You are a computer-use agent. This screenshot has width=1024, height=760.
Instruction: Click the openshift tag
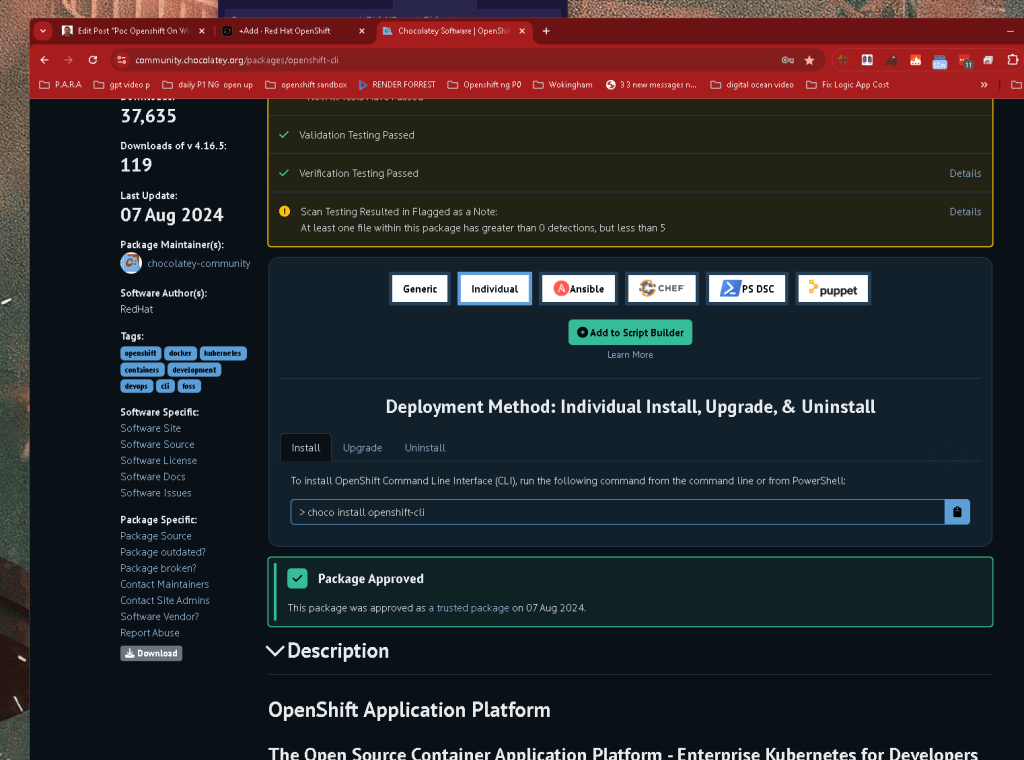pyautogui.click(x=140, y=353)
